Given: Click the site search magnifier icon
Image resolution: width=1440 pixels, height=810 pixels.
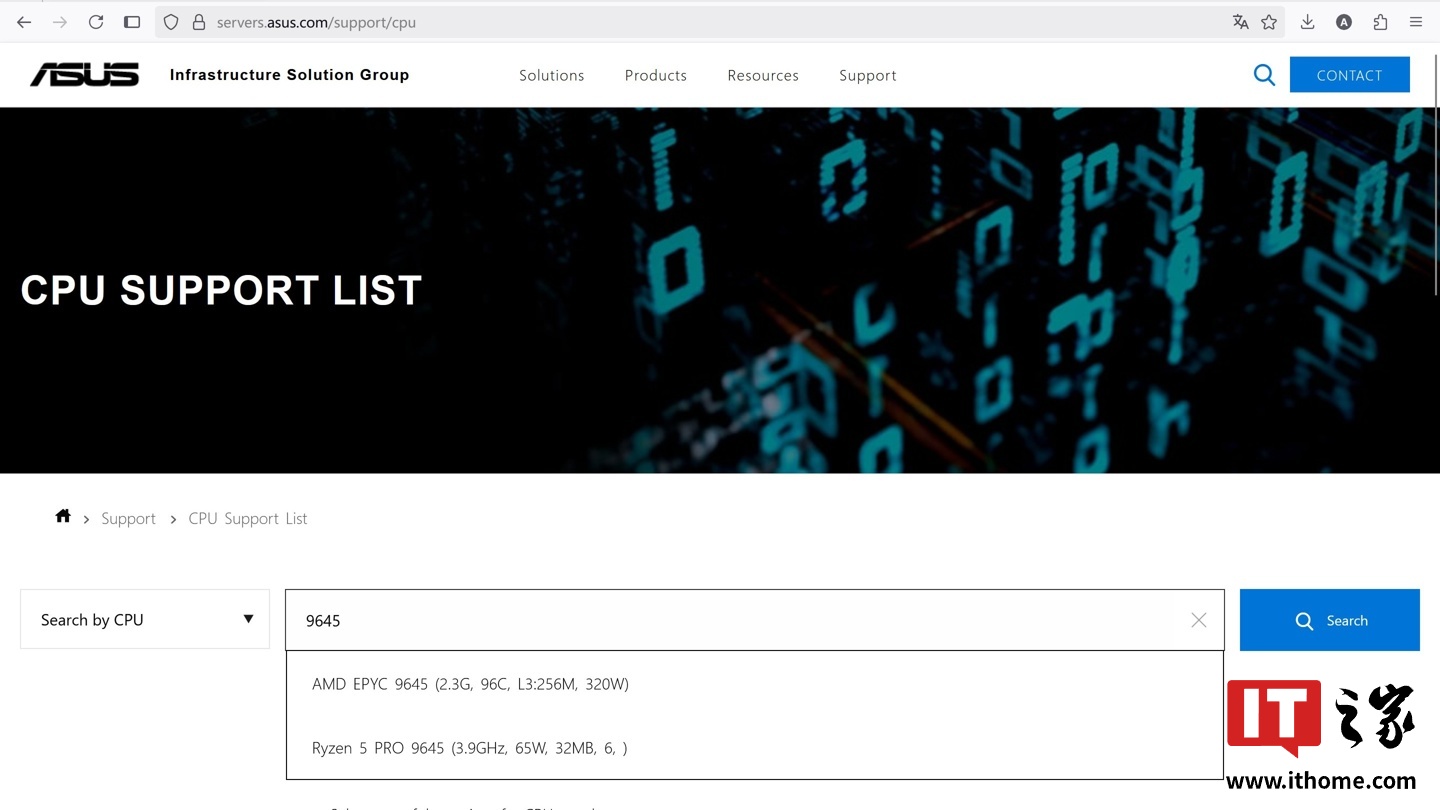Looking at the screenshot, I should coord(1264,75).
